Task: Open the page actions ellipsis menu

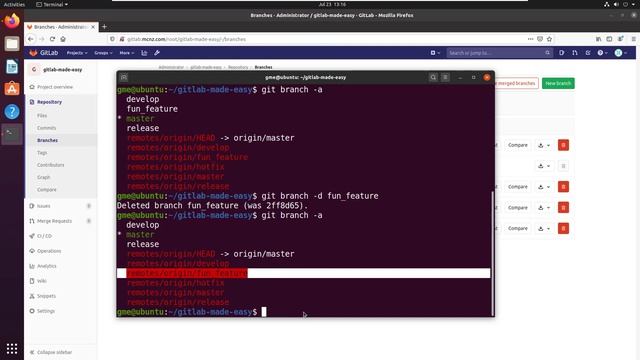Action: click(x=530, y=39)
